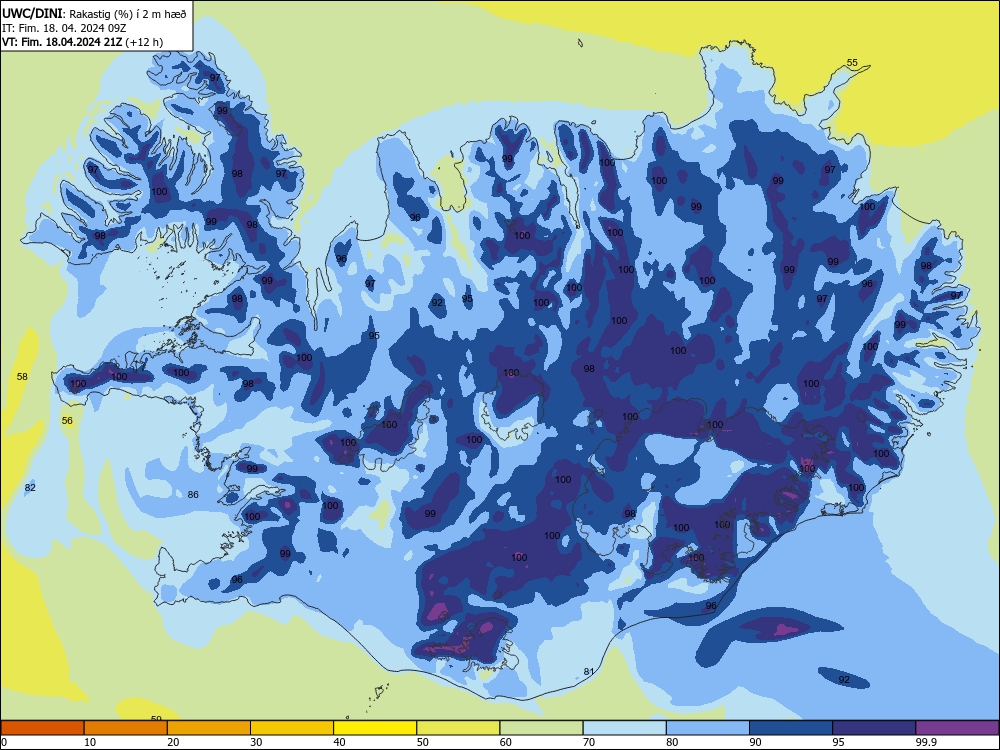Click the title text 'UWC/DINI: Rakastig (%) í 2 m hæð'
Viewport: 1000px width, 750px height.
[94, 13]
